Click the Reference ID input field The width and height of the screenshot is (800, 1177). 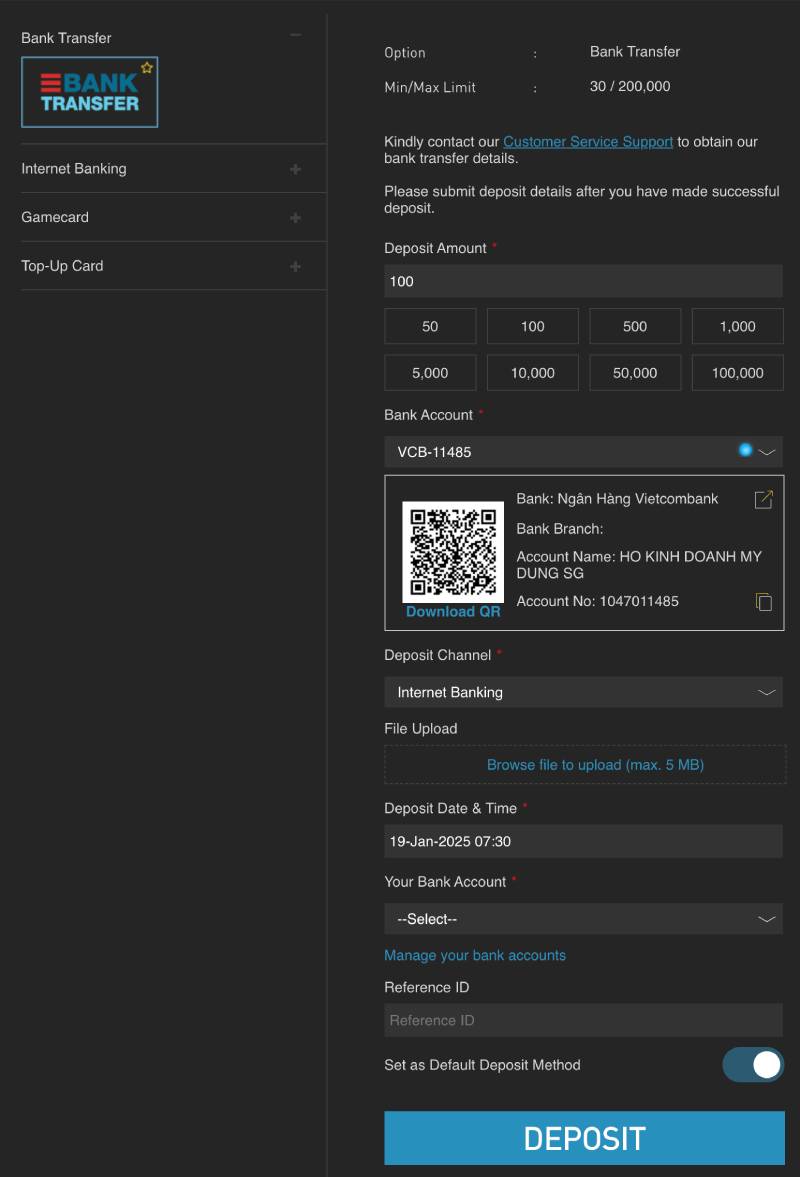point(583,1020)
